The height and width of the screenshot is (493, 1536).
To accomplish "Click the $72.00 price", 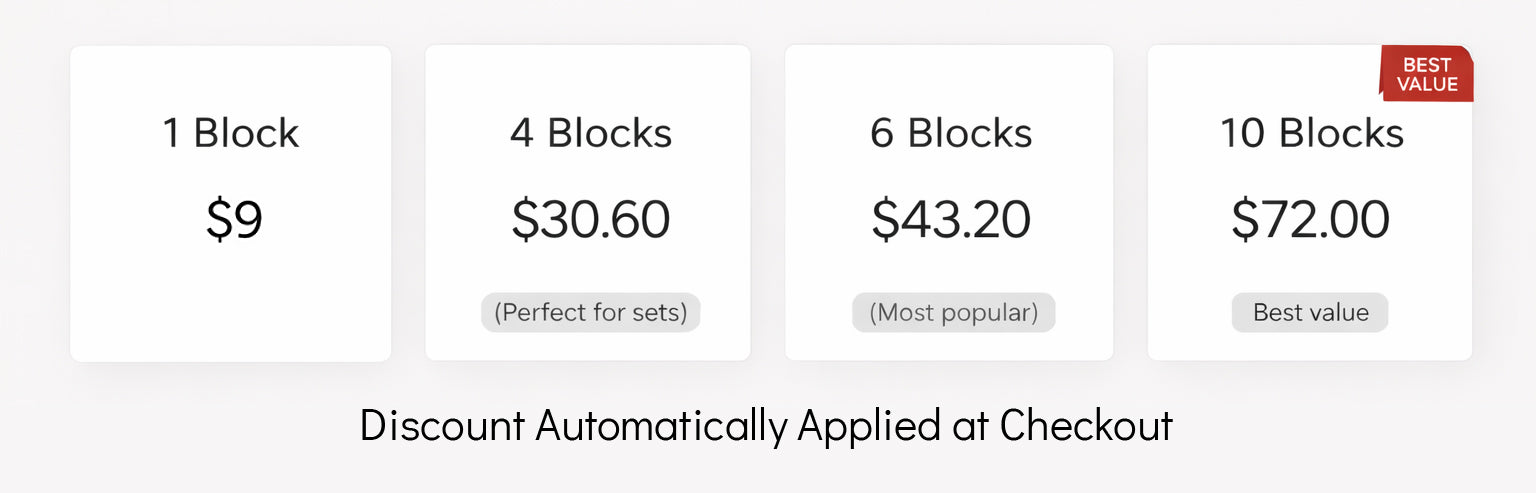I will coord(1310,219).
